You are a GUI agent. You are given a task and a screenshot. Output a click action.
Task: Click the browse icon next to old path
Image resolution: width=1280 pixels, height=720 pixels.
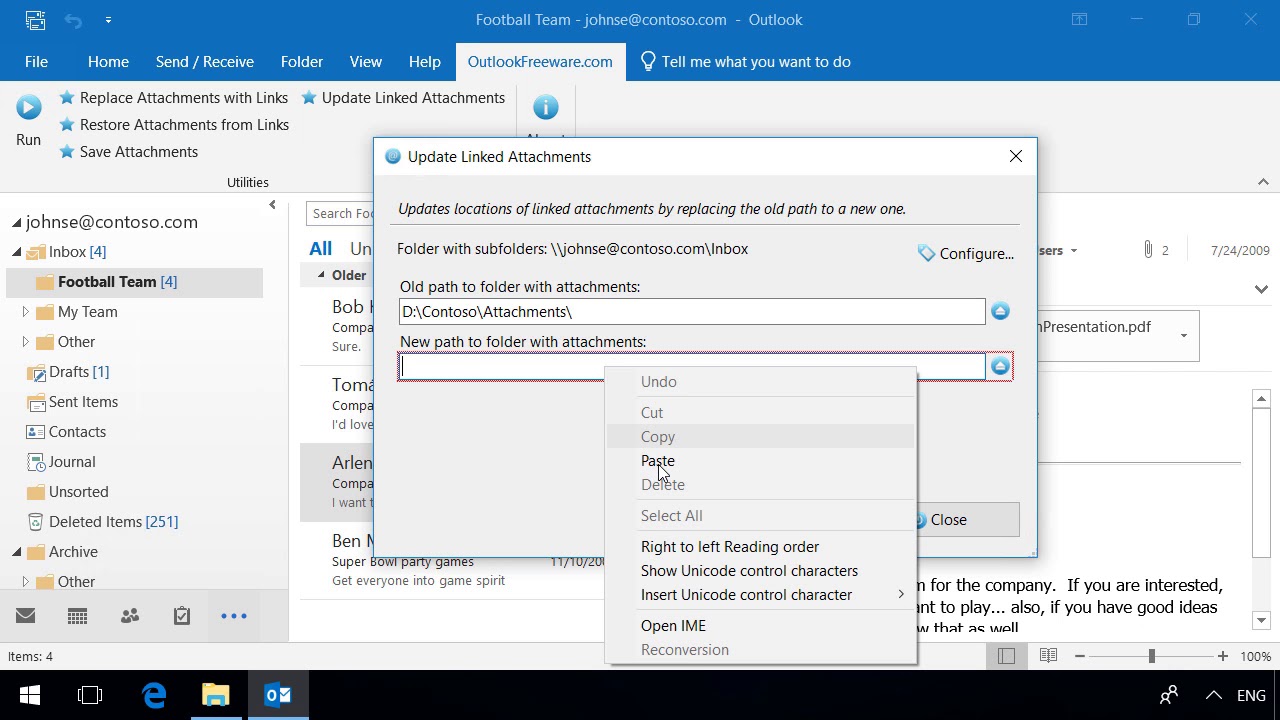[x=1000, y=312]
